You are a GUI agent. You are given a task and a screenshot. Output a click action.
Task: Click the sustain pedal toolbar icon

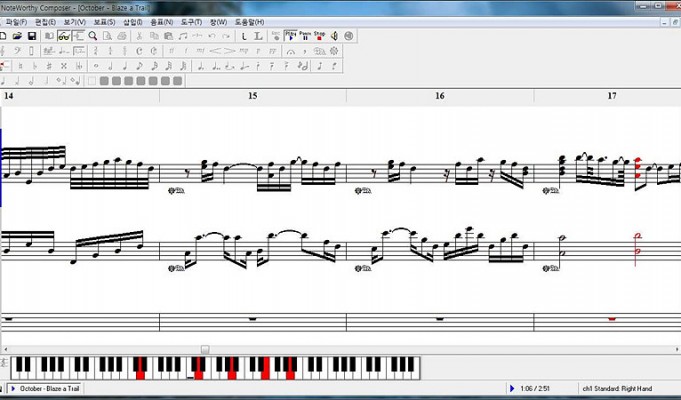click(319, 51)
